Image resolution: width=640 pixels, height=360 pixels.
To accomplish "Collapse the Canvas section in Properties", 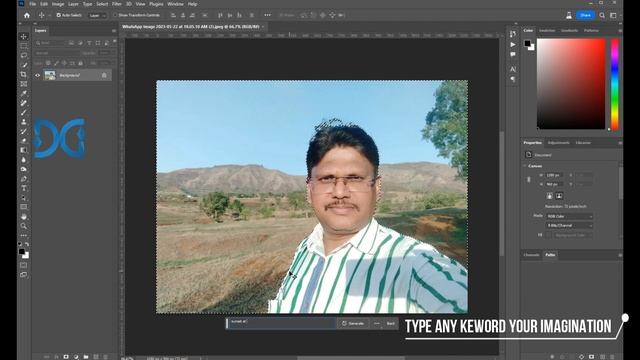I will (525, 166).
